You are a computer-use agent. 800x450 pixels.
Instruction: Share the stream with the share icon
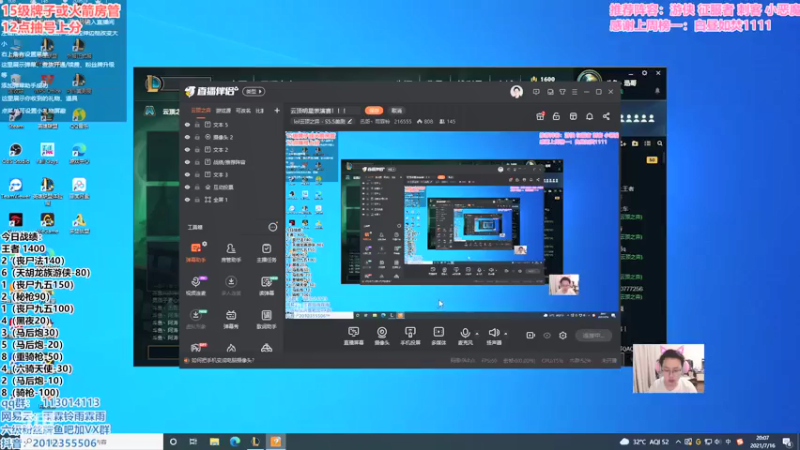[x=606, y=116]
